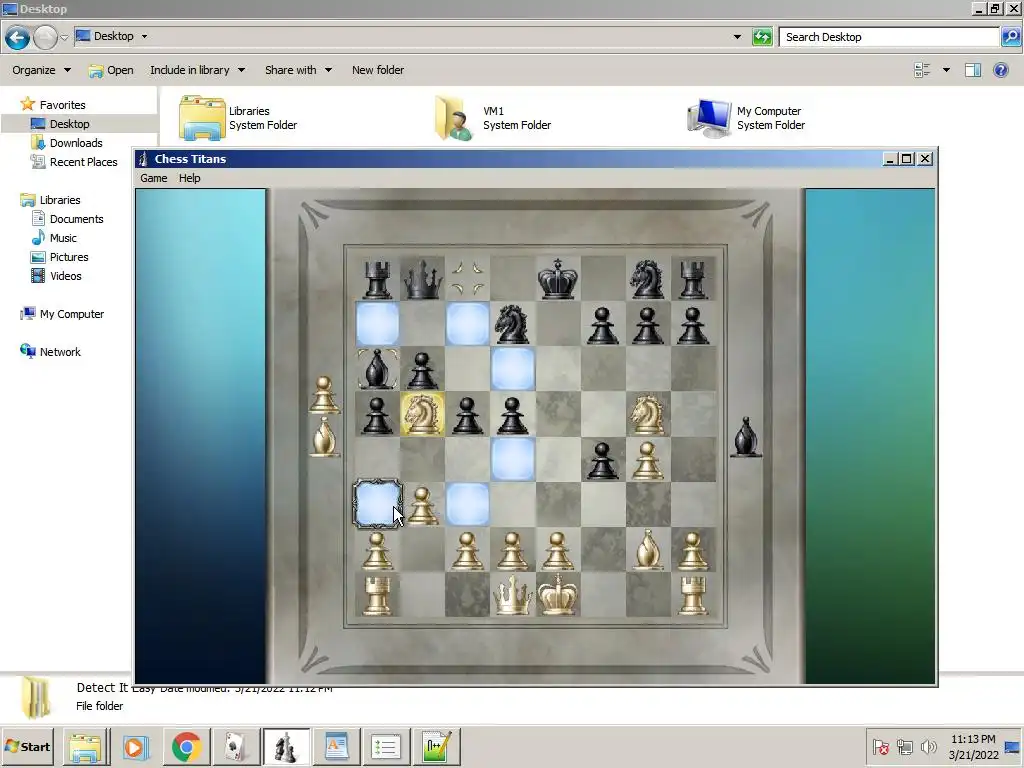
Task: Click the Change your view icon
Action: point(922,70)
